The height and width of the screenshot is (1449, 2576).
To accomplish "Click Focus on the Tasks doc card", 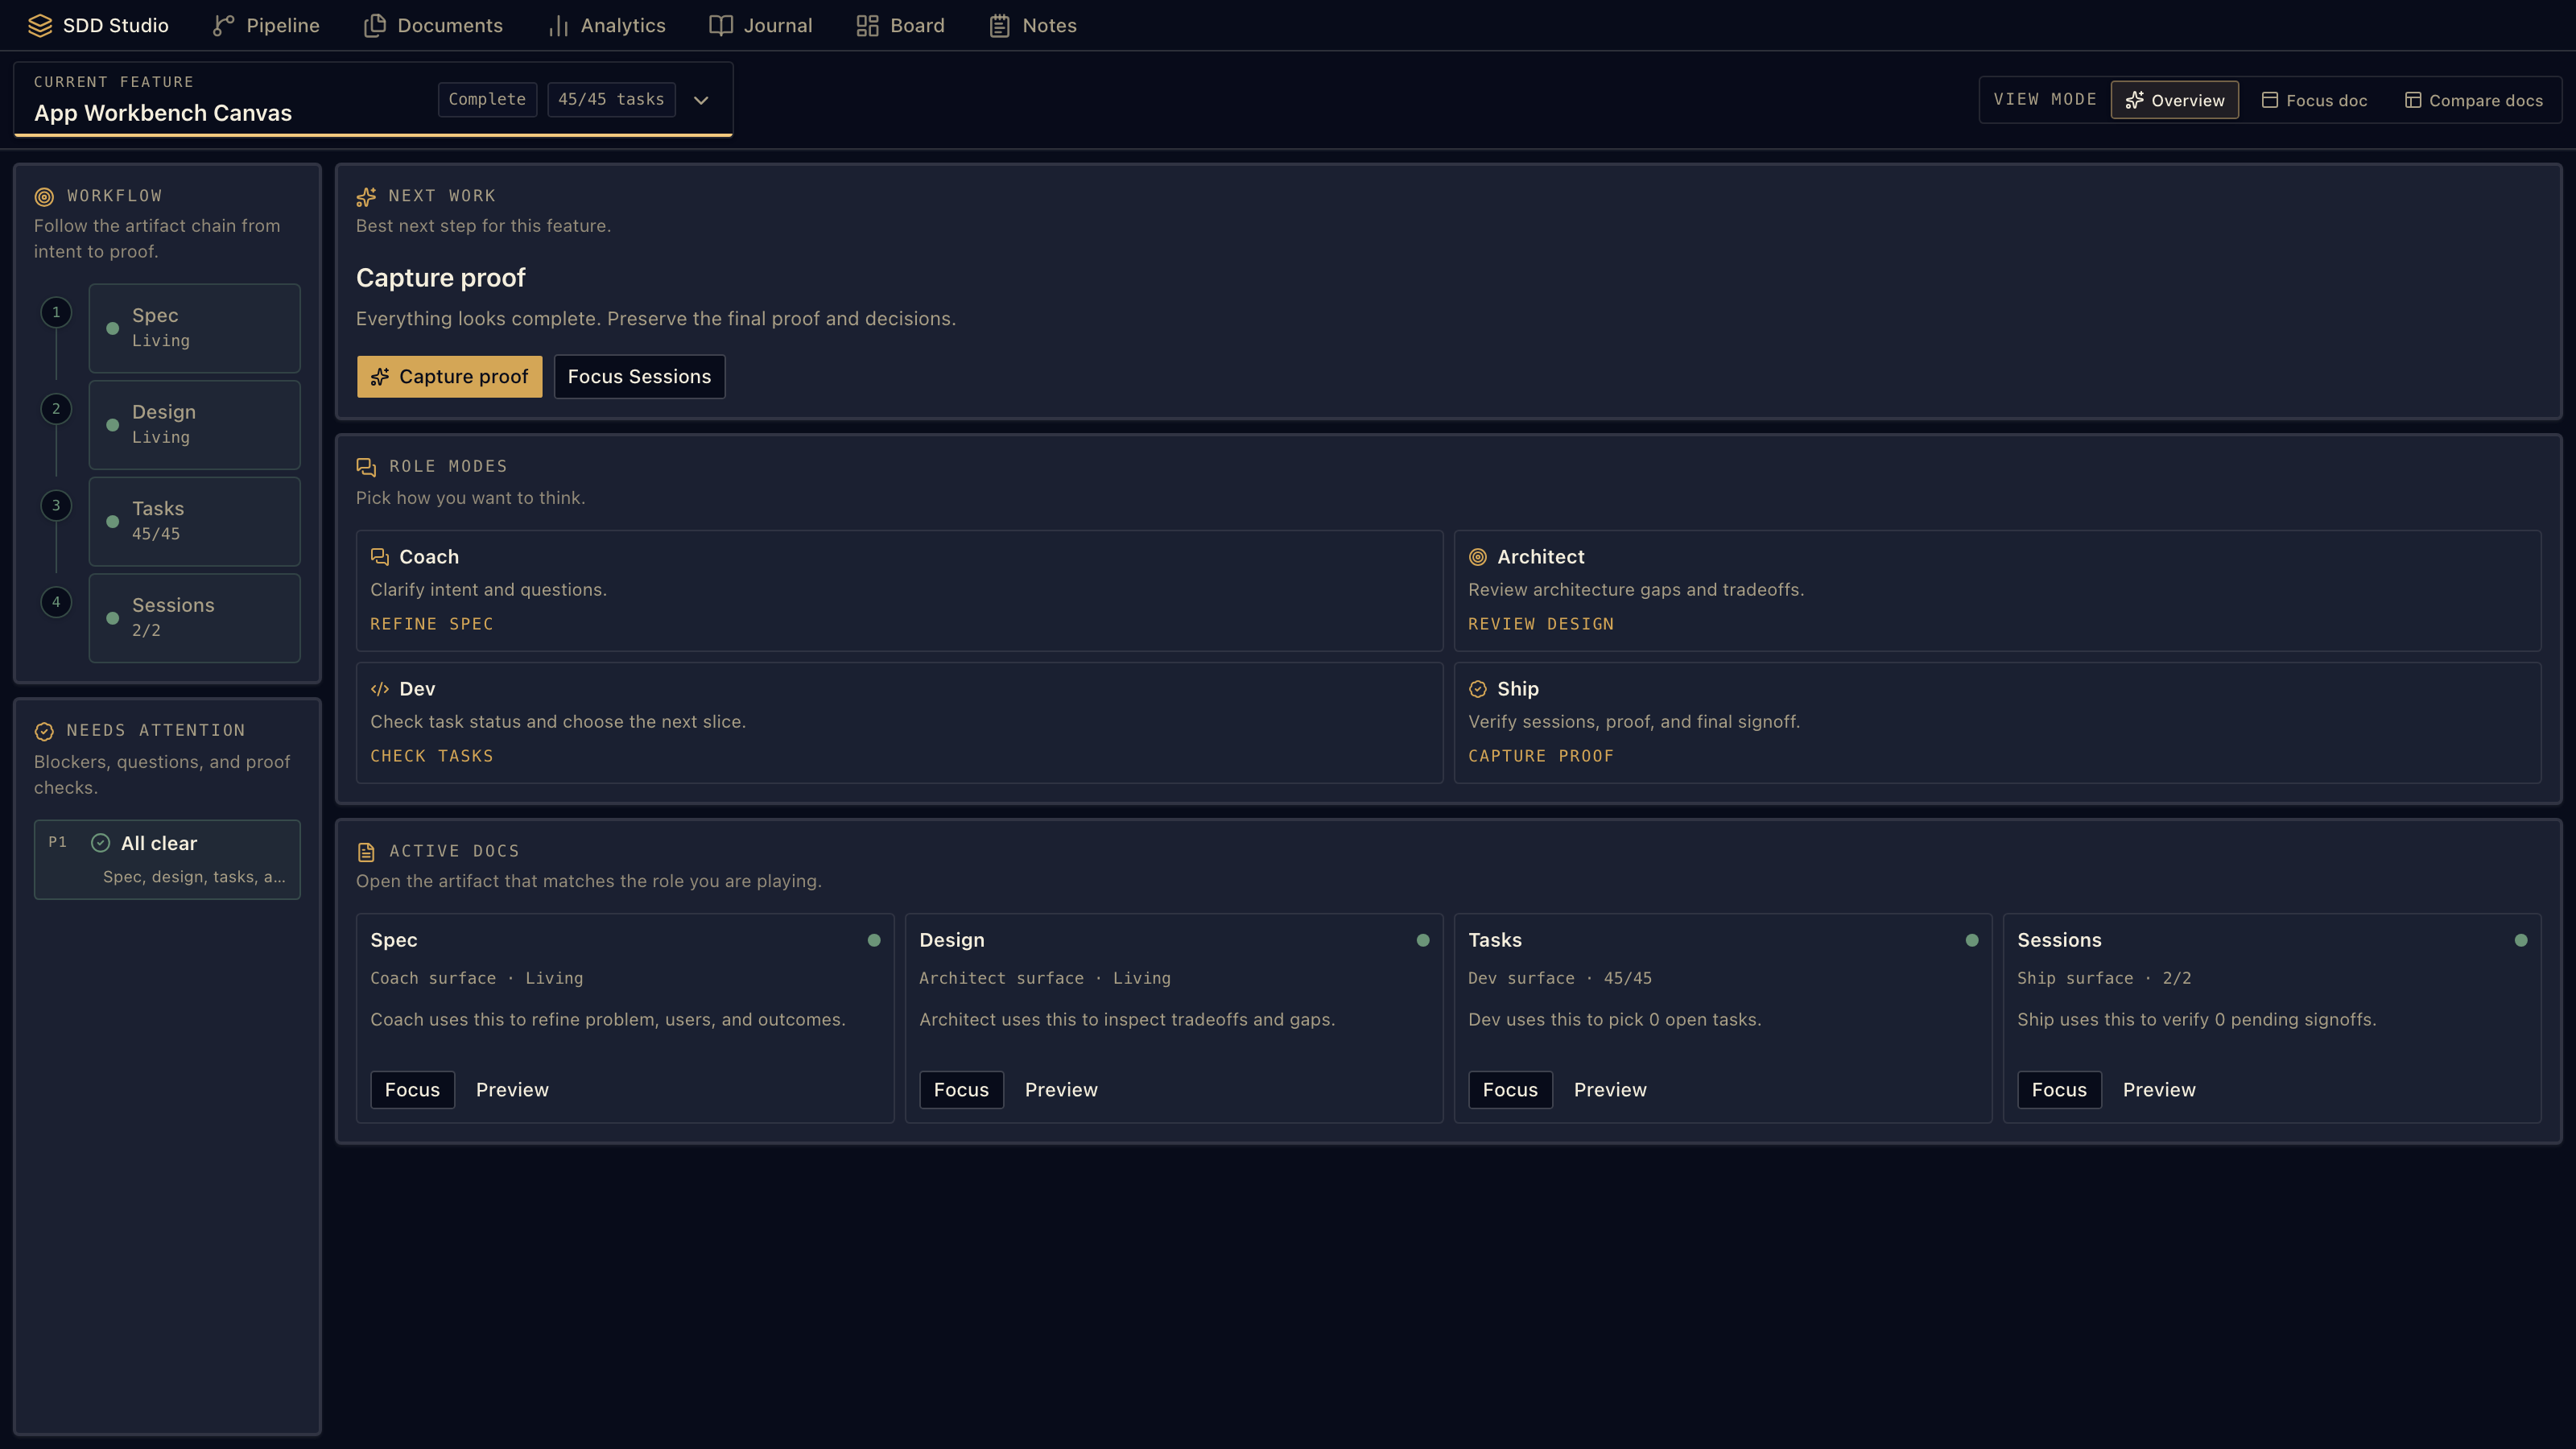I will pyautogui.click(x=1510, y=1090).
